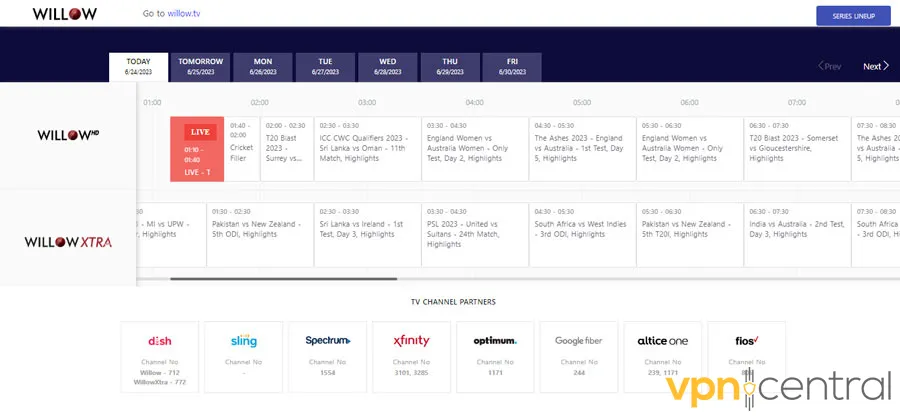
Task: Click the Fios partner logo
Action: (x=747, y=340)
